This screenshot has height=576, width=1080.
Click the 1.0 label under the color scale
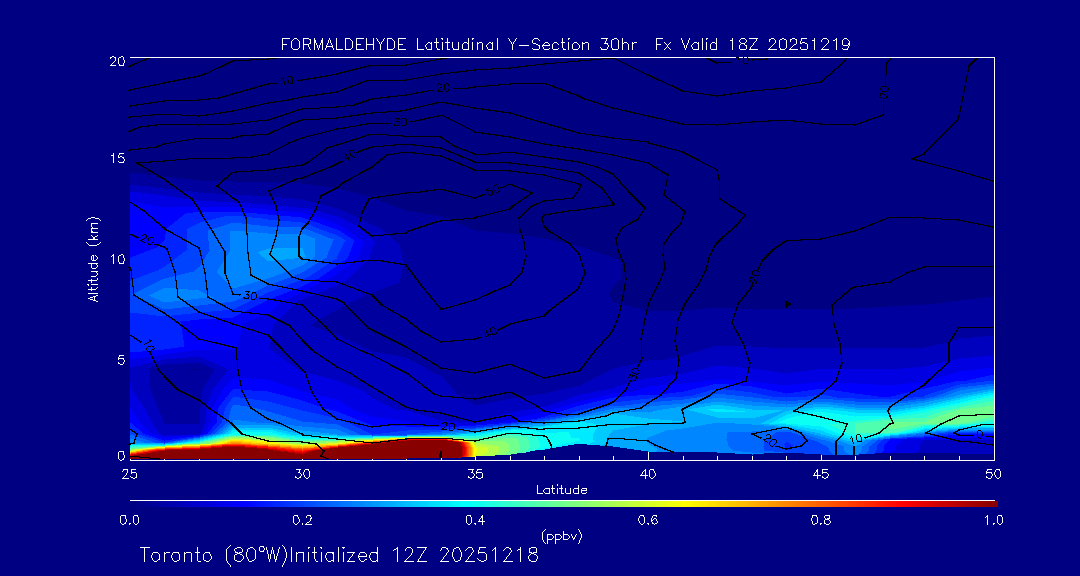pyautogui.click(x=993, y=520)
